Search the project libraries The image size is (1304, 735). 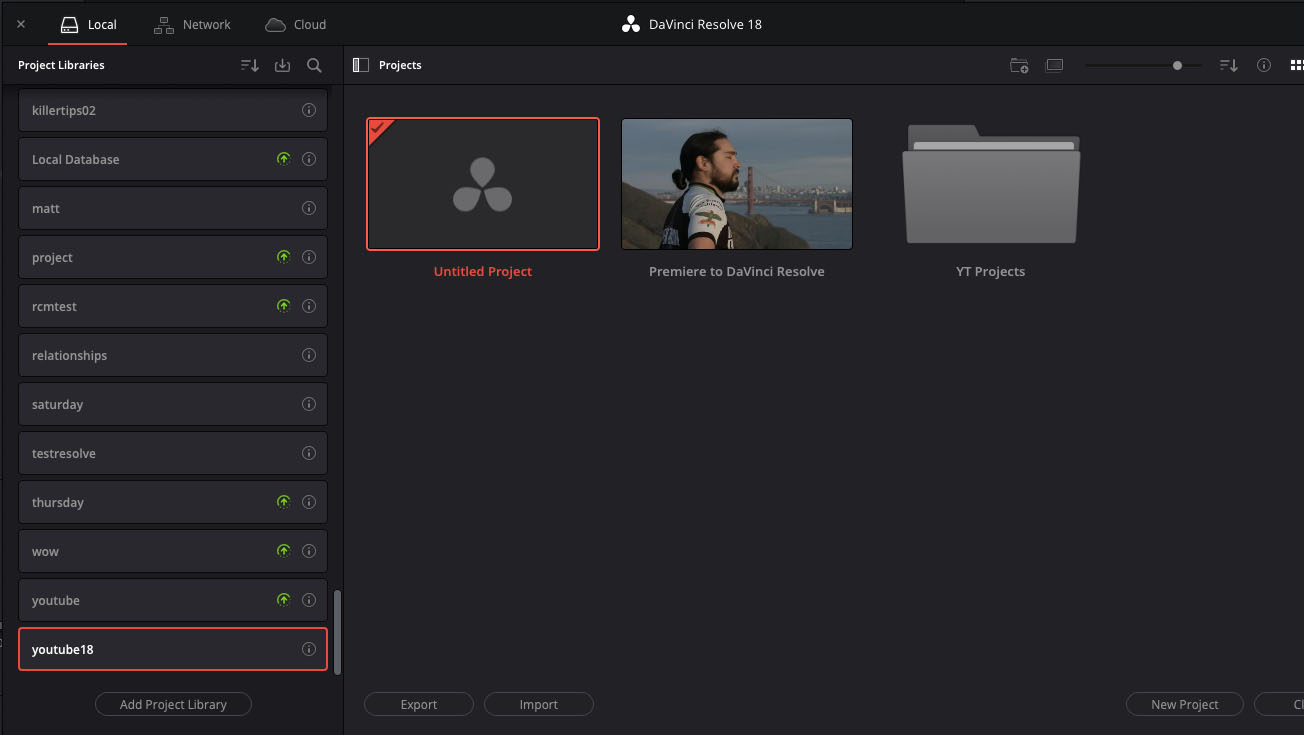coord(314,65)
